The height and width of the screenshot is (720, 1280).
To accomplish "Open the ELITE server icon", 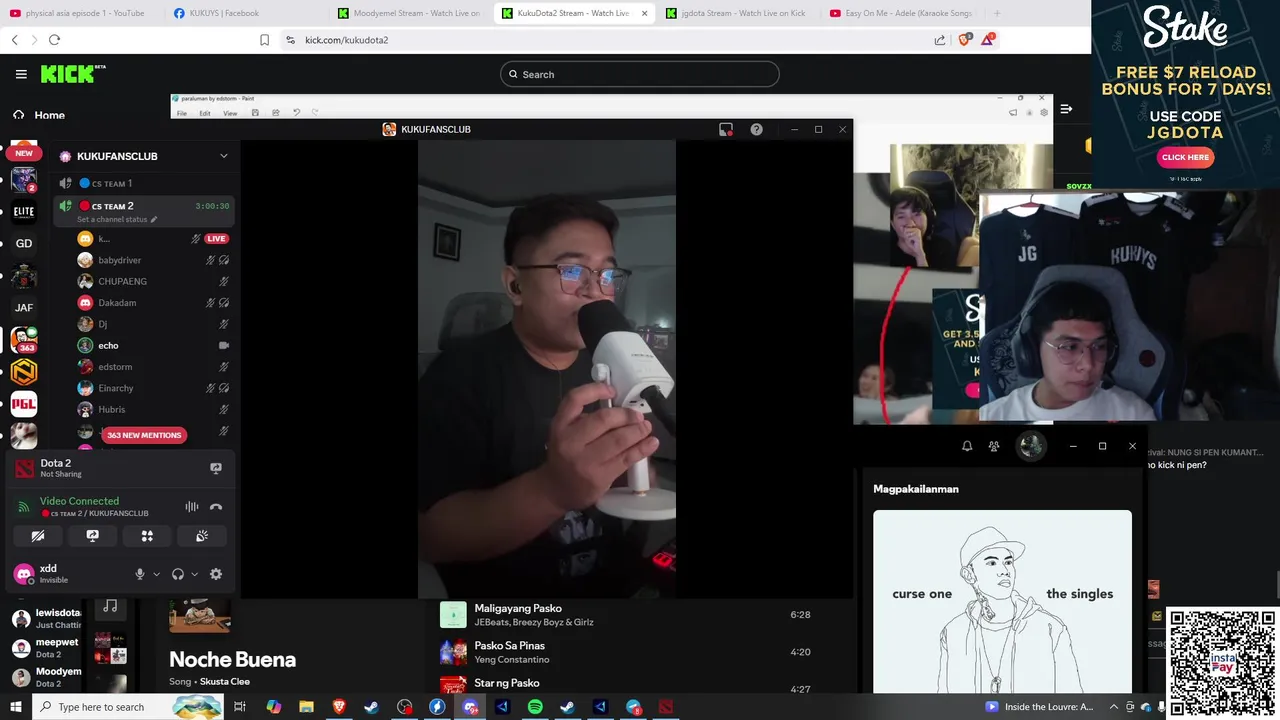I will [24, 211].
